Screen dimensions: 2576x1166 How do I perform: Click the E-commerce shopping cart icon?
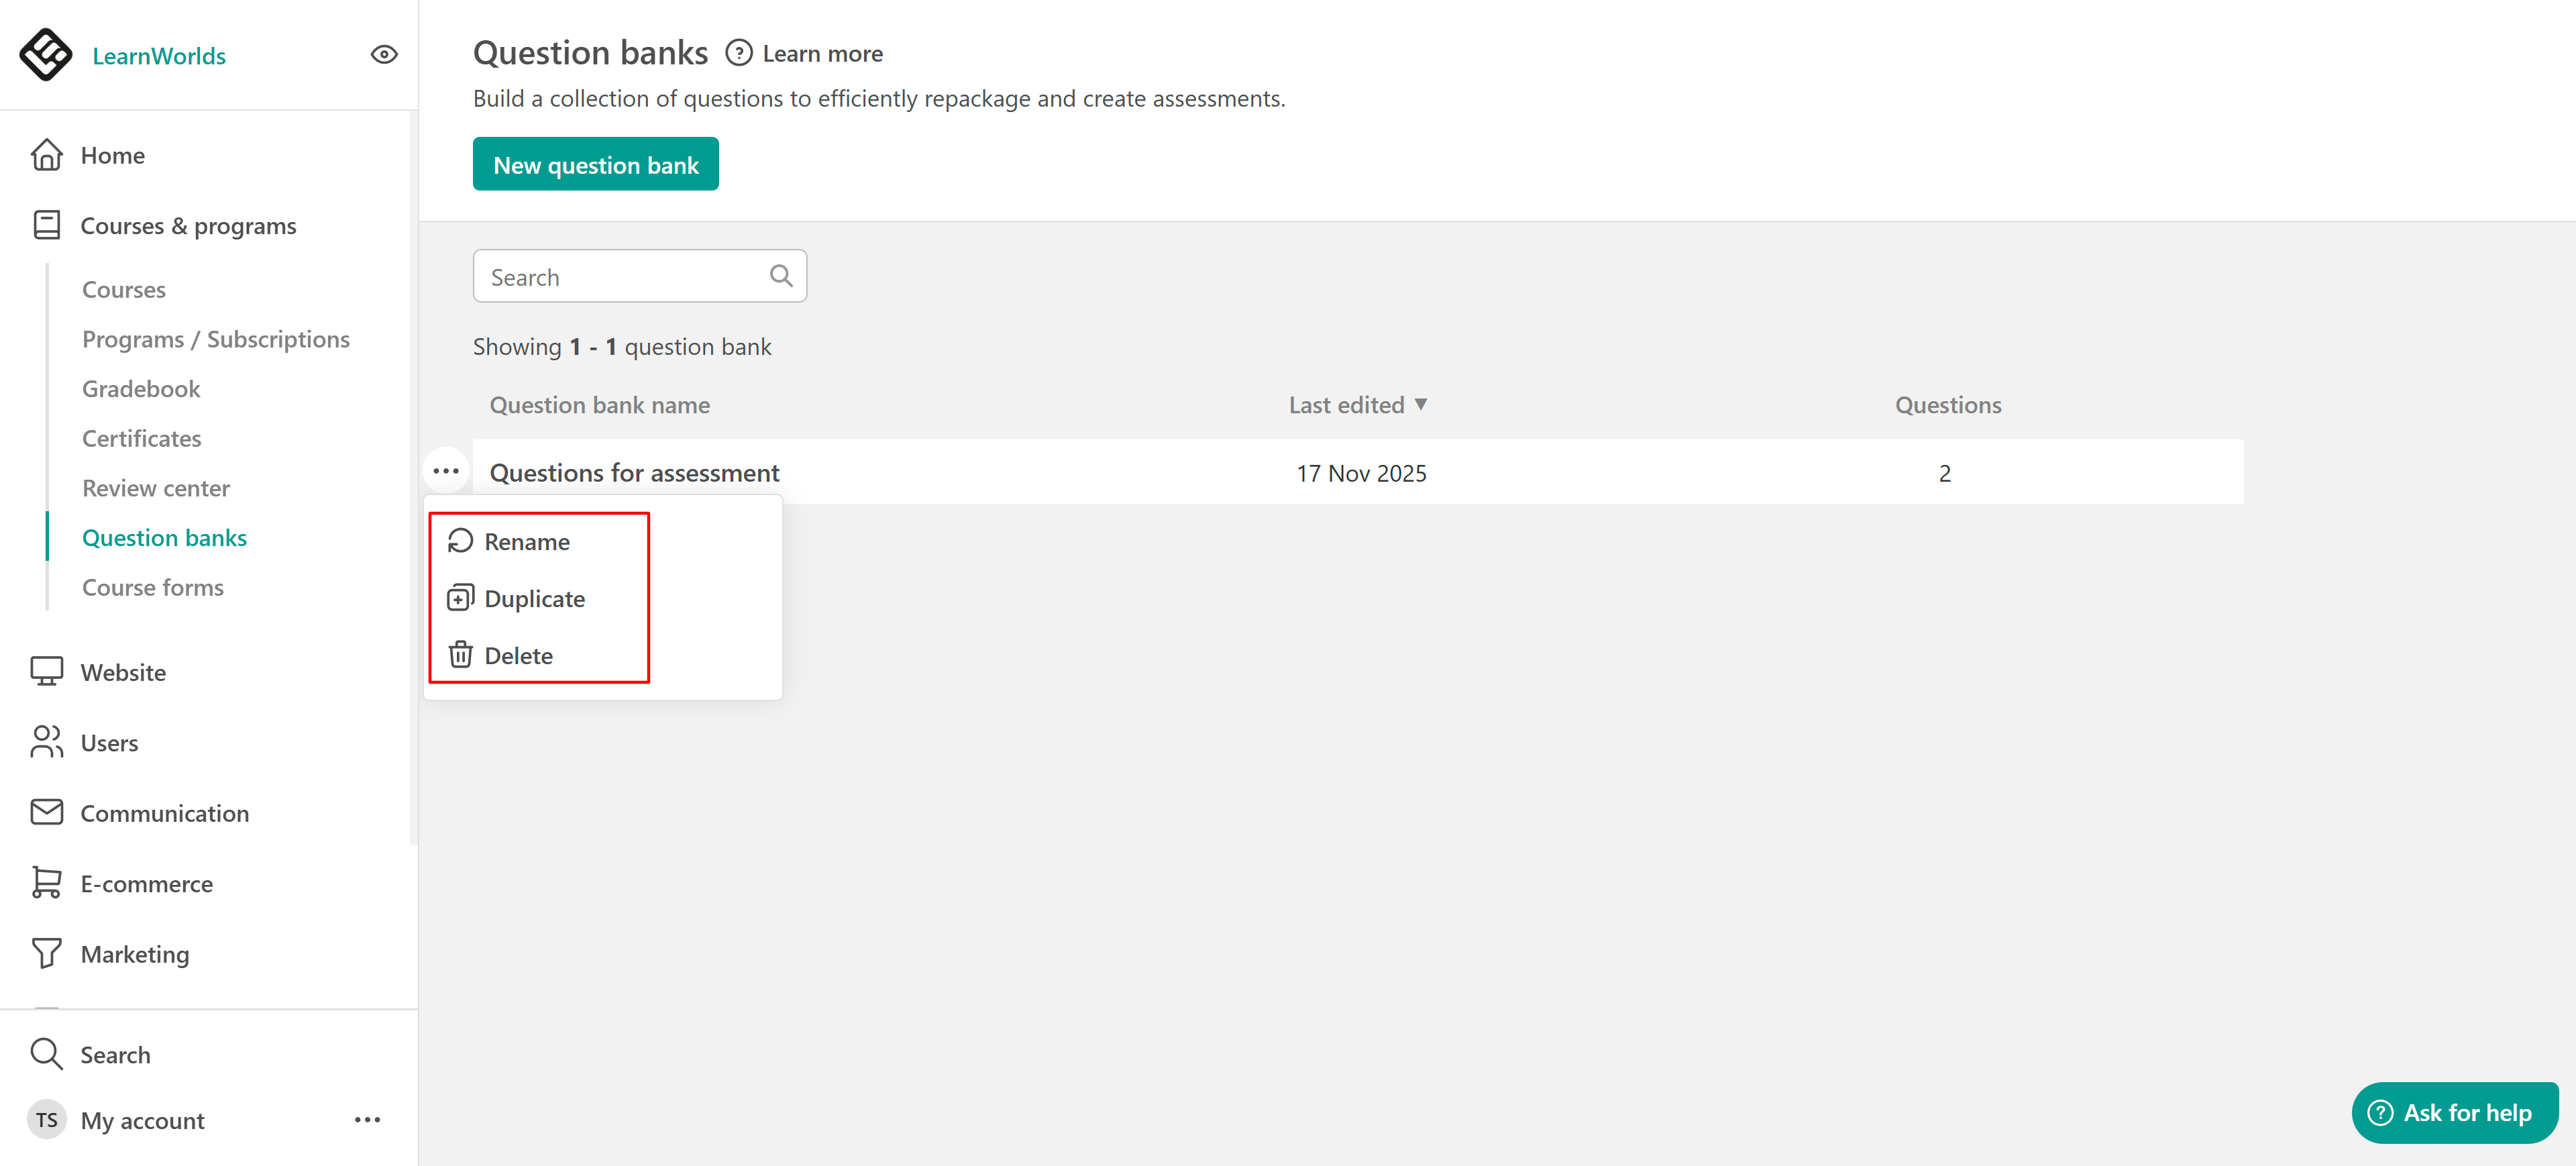(x=46, y=883)
